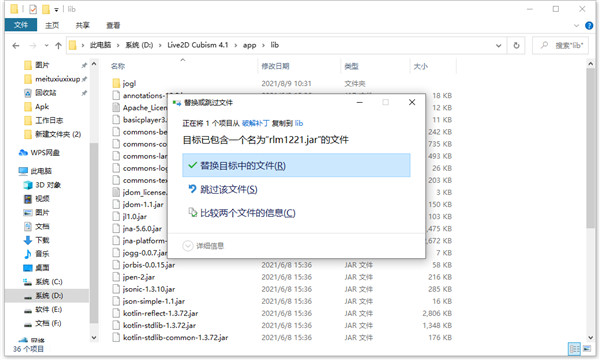Open 桌面 in the navigation pane
This screenshot has height=360, width=600.
[42, 267]
